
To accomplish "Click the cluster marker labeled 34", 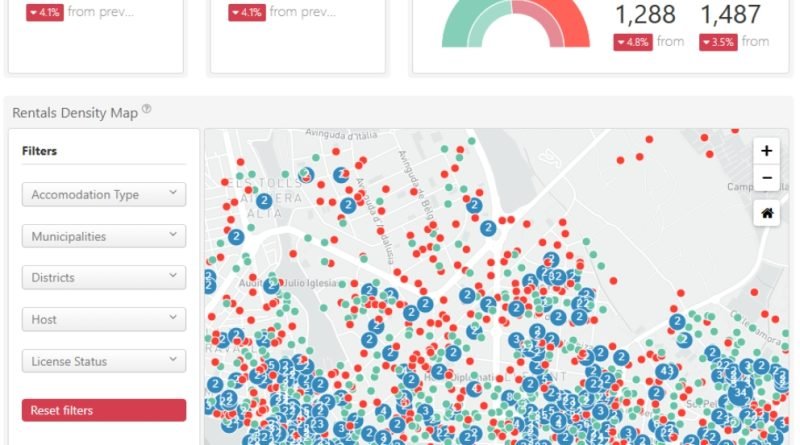I will [x=740, y=393].
